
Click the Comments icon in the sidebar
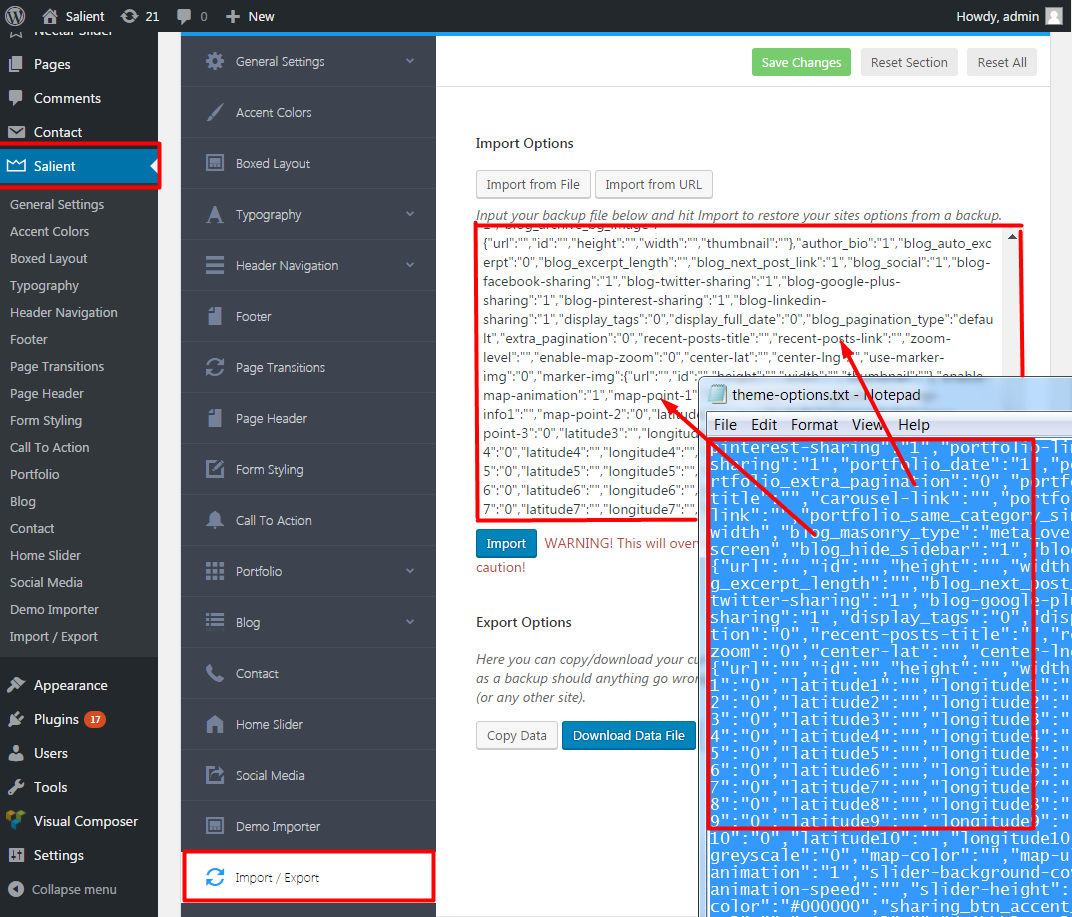[16, 98]
